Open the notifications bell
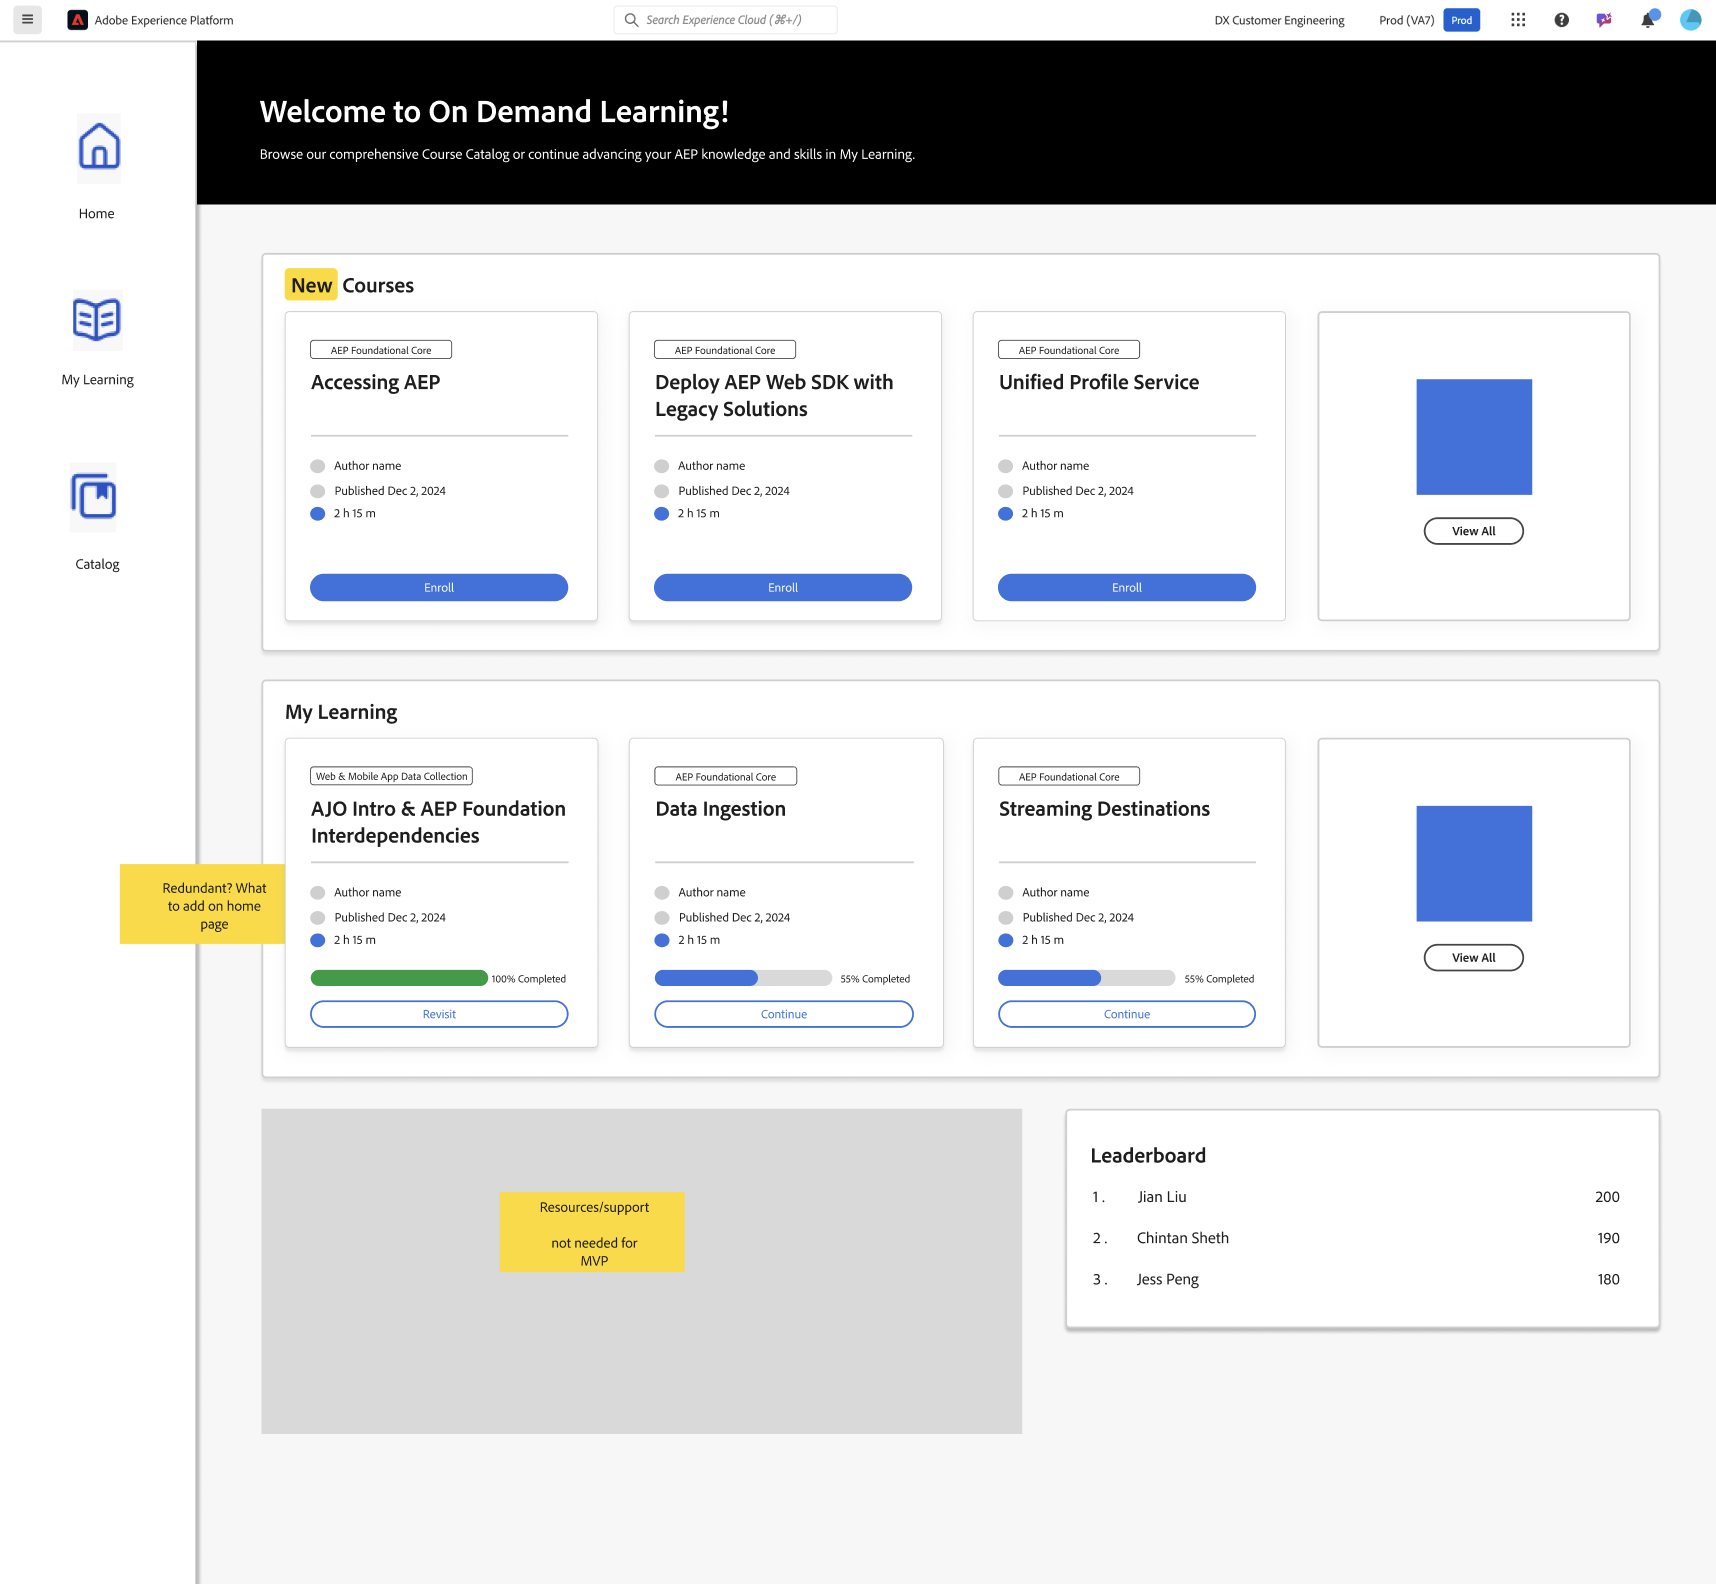This screenshot has width=1716, height=1584. (x=1648, y=20)
